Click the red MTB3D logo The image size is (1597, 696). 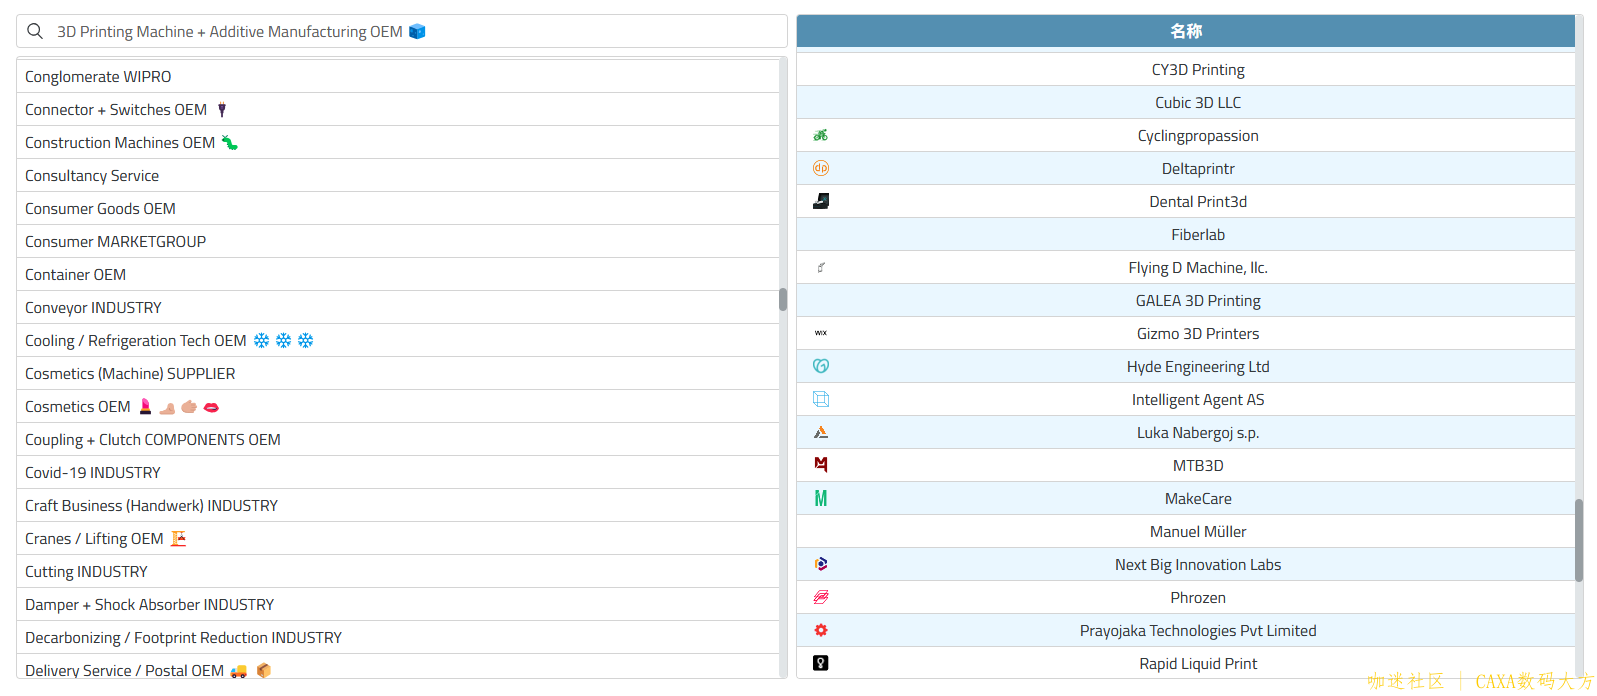click(821, 465)
